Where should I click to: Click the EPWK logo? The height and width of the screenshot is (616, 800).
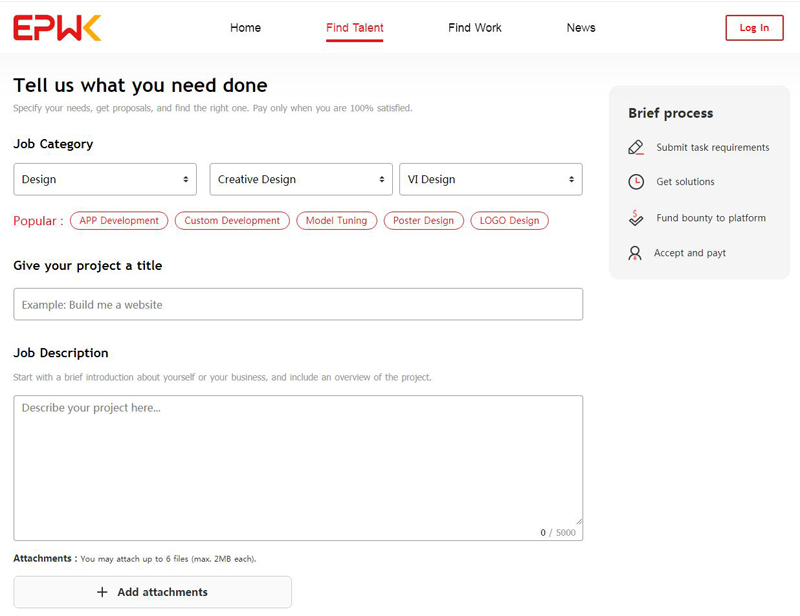[x=57, y=28]
